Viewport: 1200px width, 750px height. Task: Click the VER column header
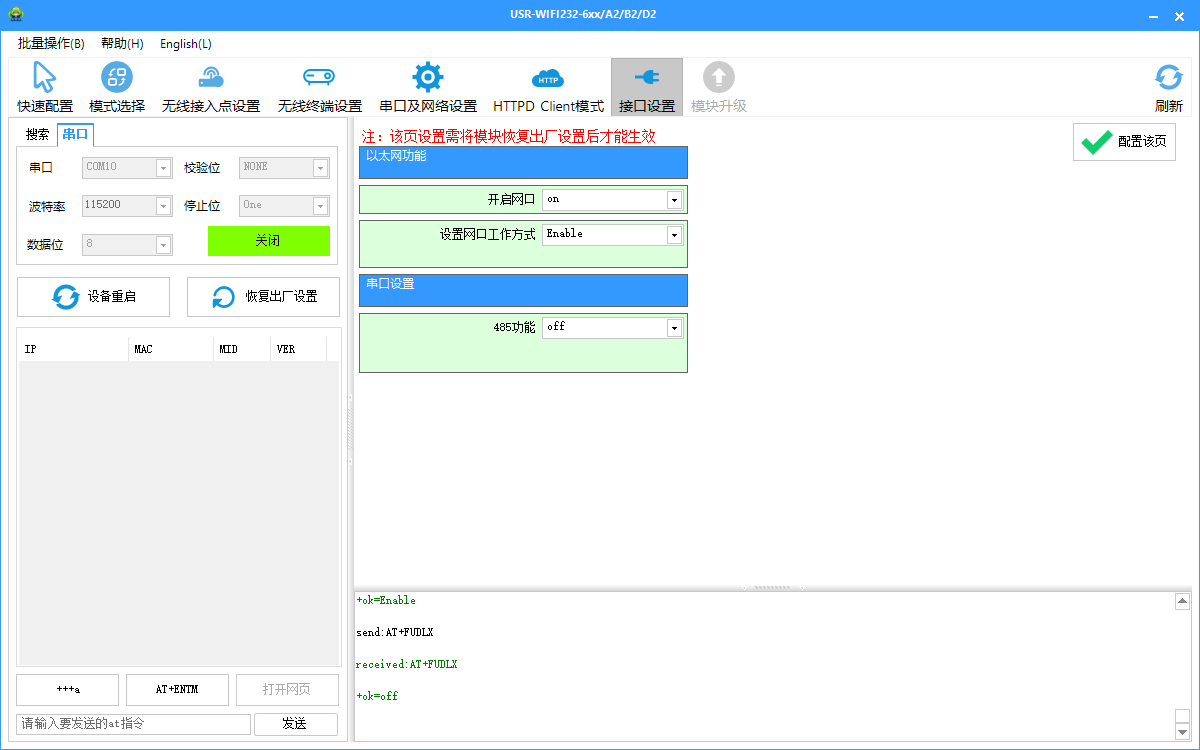(x=298, y=350)
